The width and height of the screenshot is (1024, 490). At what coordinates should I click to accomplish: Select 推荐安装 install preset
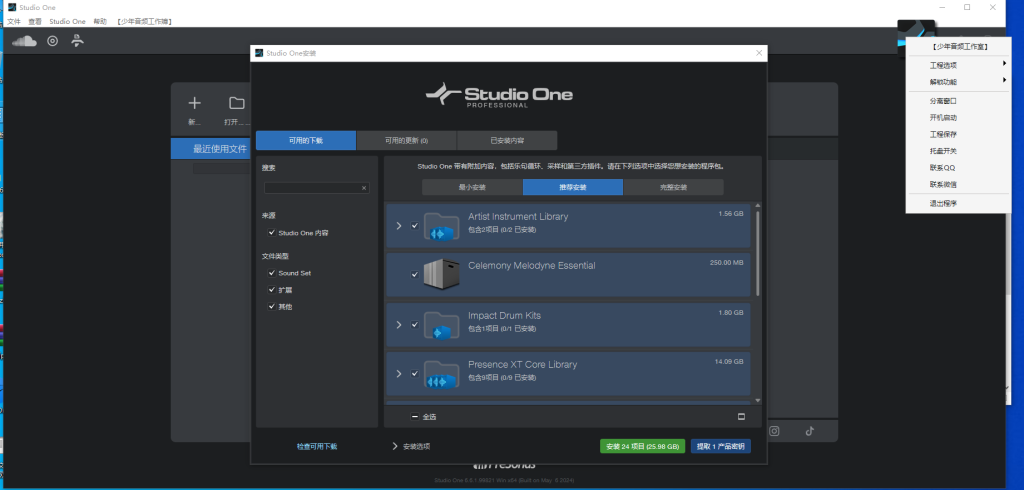[x=573, y=188]
